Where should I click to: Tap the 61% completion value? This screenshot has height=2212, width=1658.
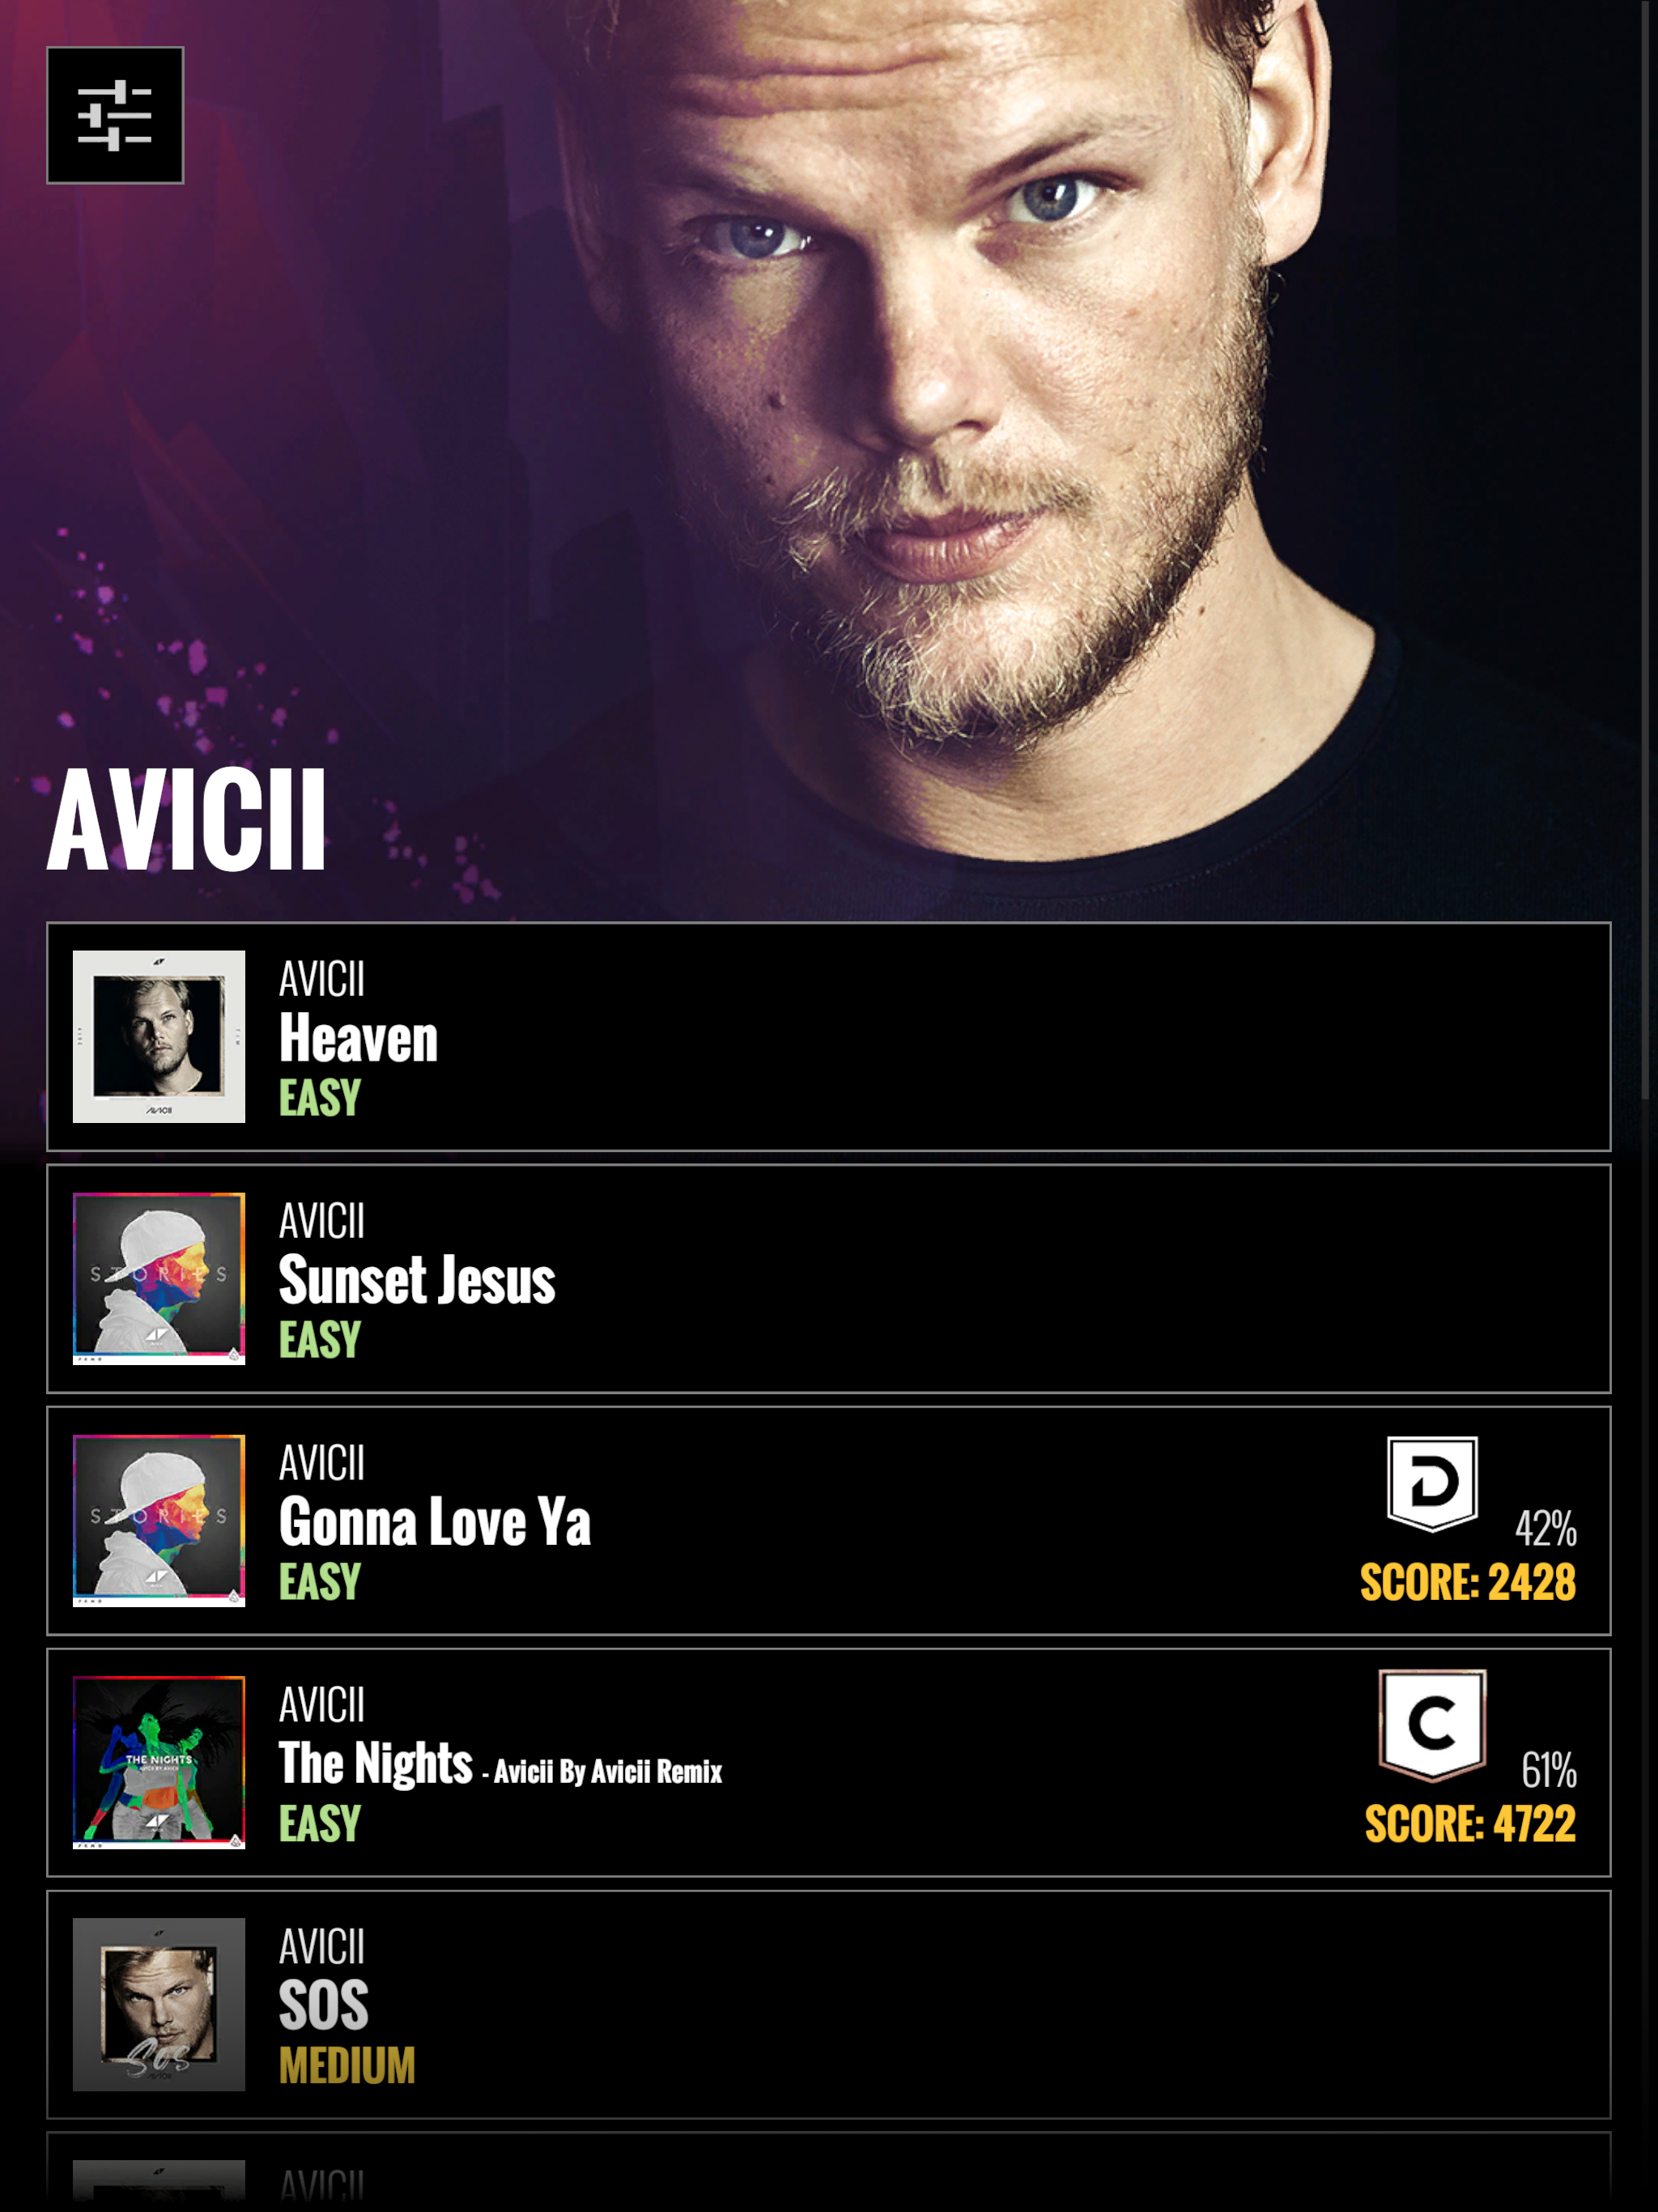tap(1548, 1770)
